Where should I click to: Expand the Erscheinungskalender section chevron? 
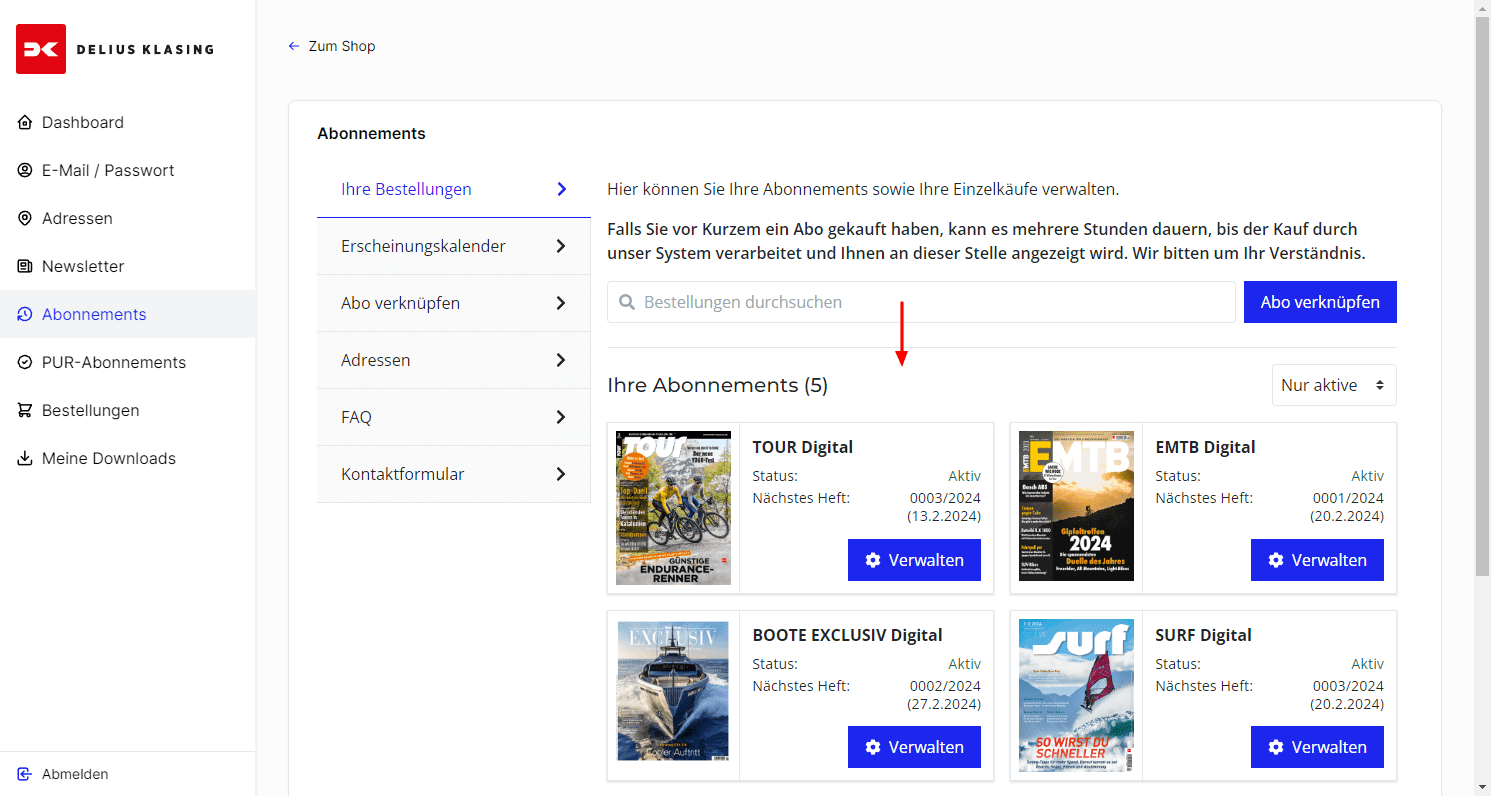[x=561, y=246]
